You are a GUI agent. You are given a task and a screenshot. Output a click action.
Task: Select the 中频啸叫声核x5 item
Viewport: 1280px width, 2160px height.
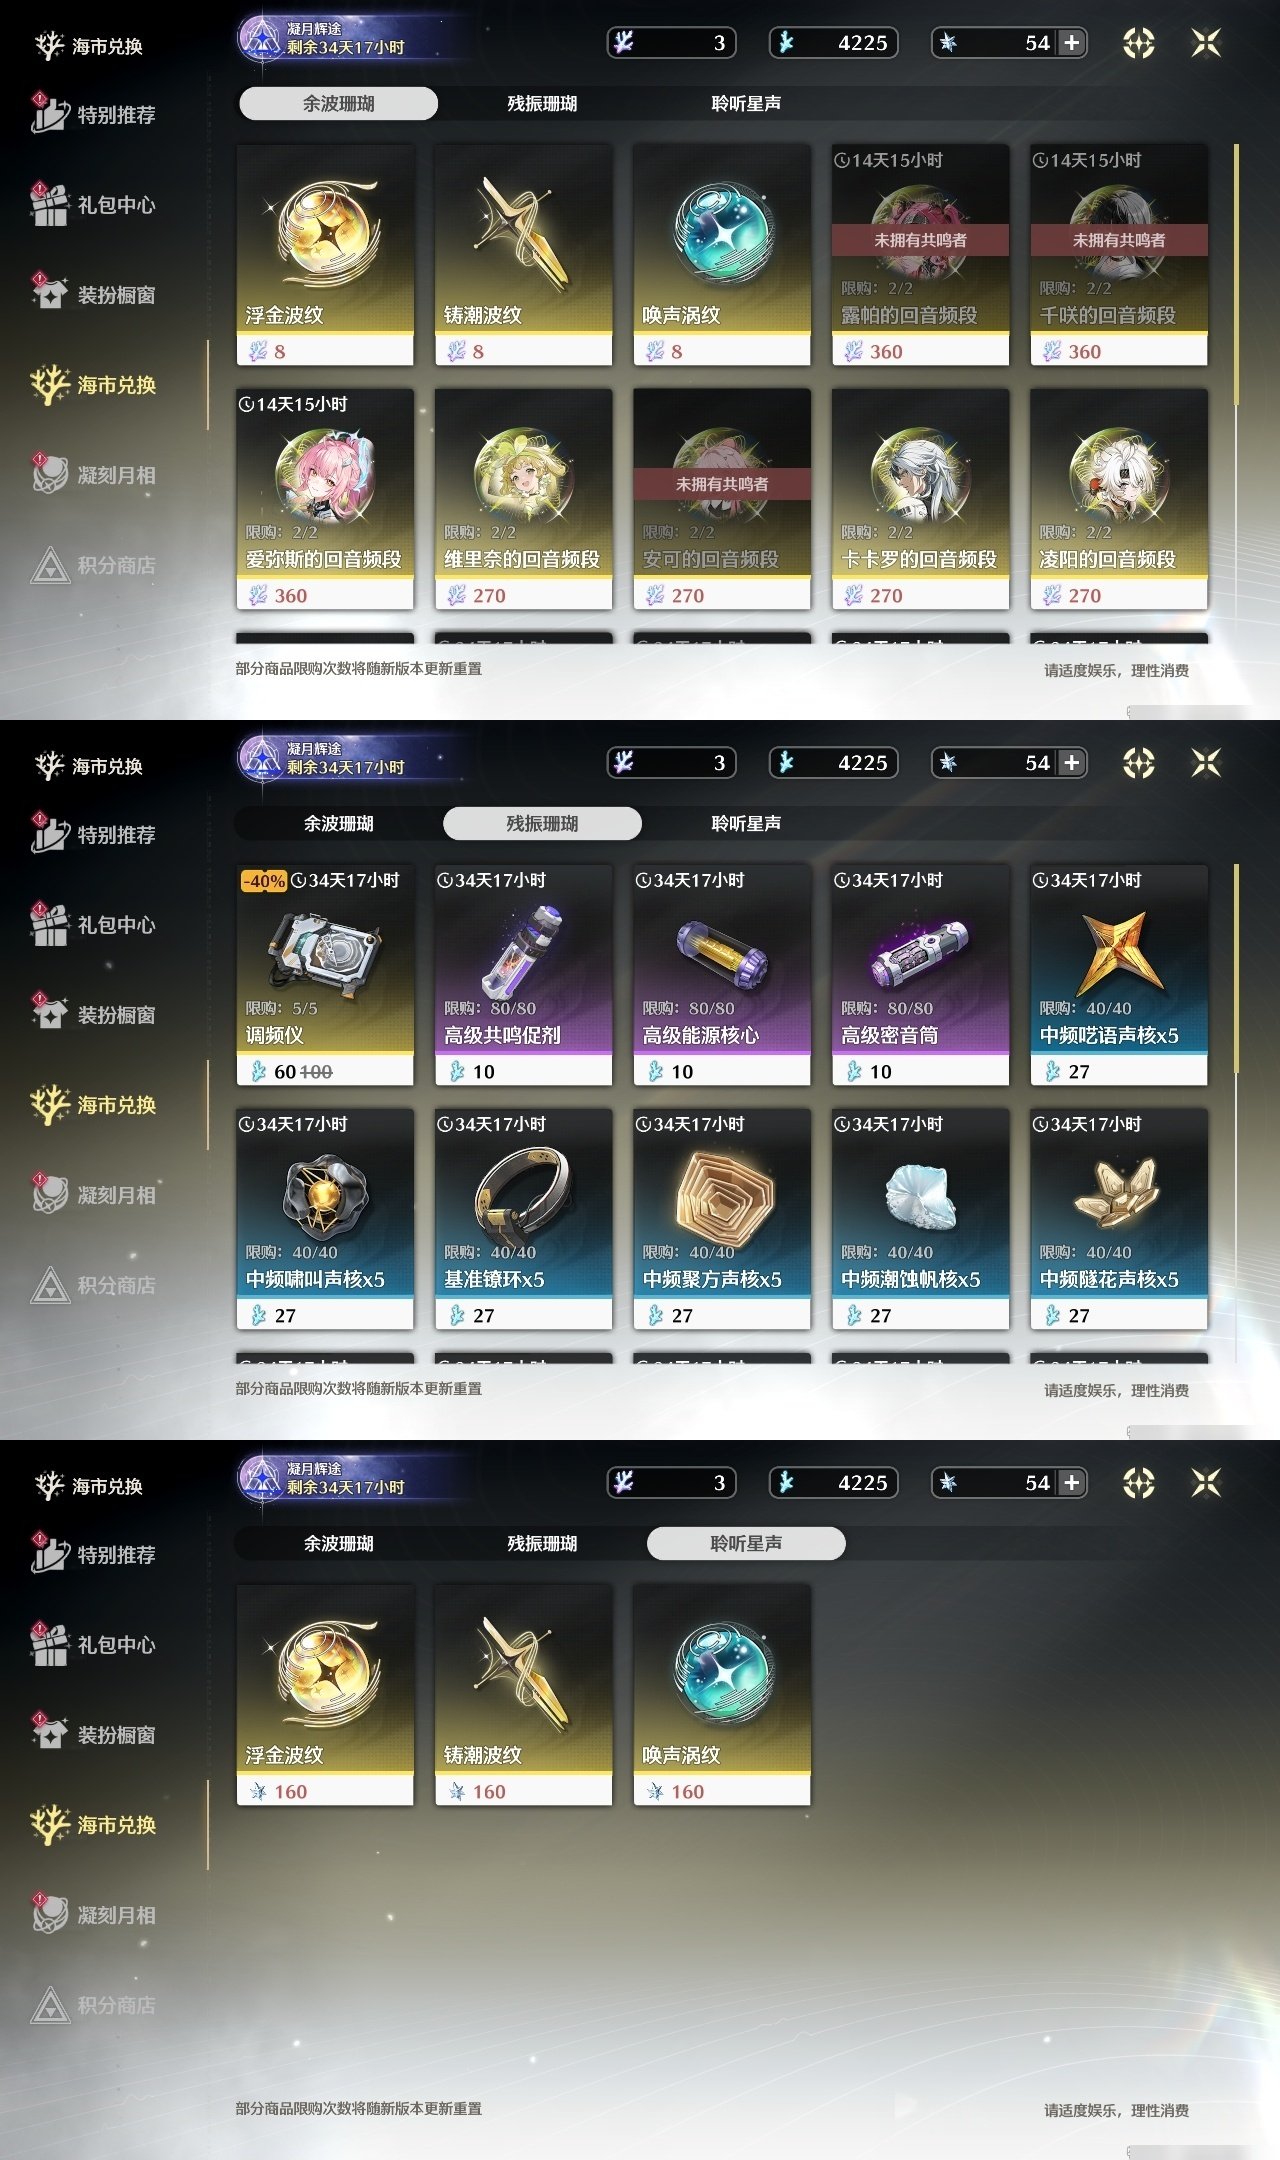tap(325, 1219)
